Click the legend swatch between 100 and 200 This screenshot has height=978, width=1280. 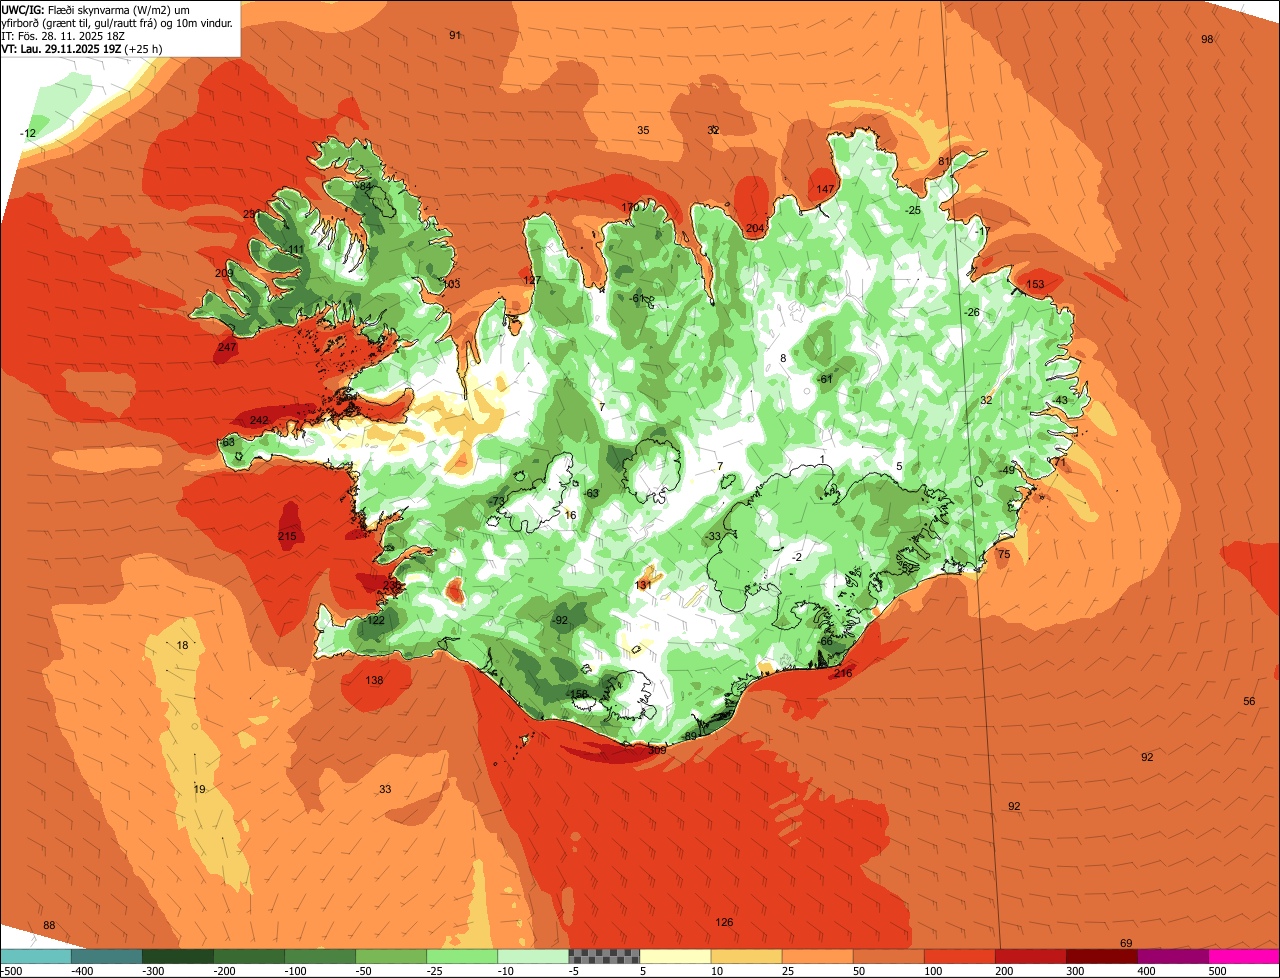click(959, 956)
